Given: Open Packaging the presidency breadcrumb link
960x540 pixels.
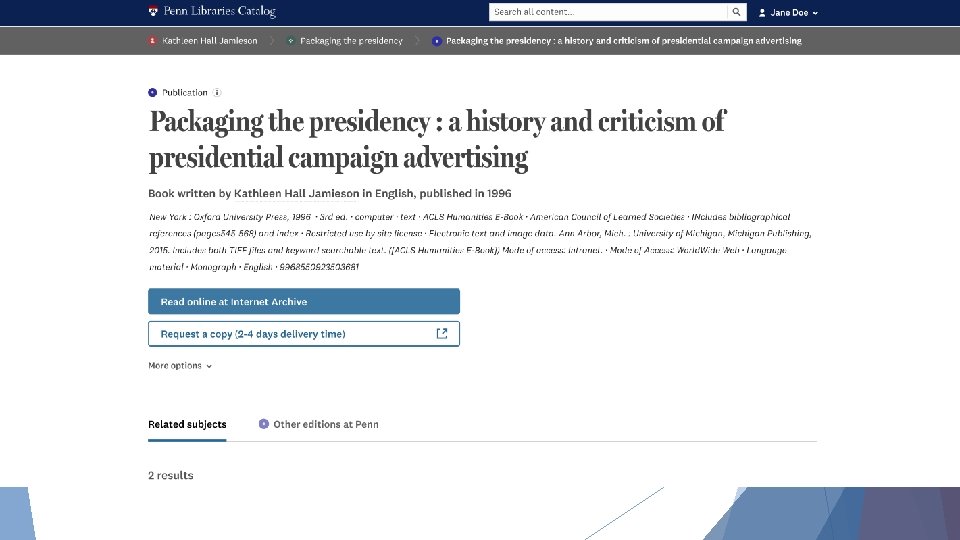Looking at the screenshot, I should tap(351, 41).
